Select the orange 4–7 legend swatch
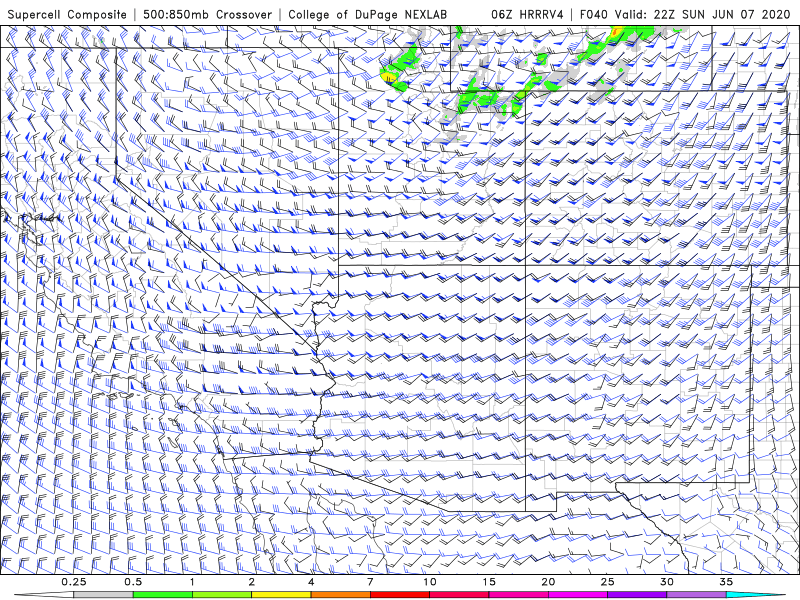 click(x=340, y=595)
